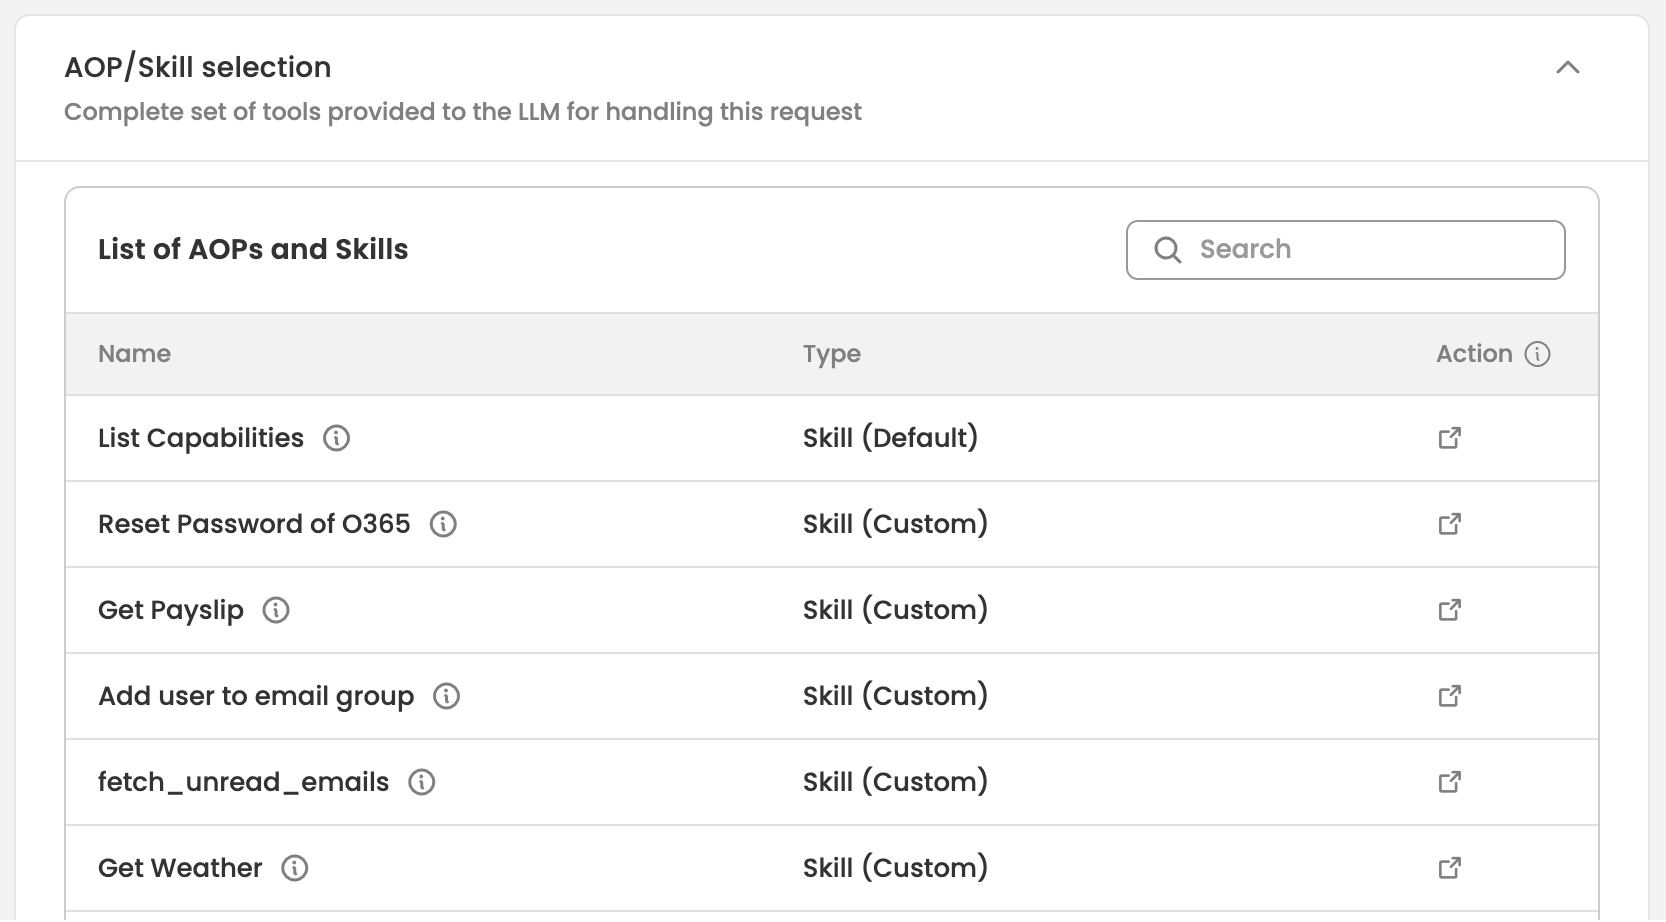
Task: Open Add user to email group link
Action: [1449, 696]
